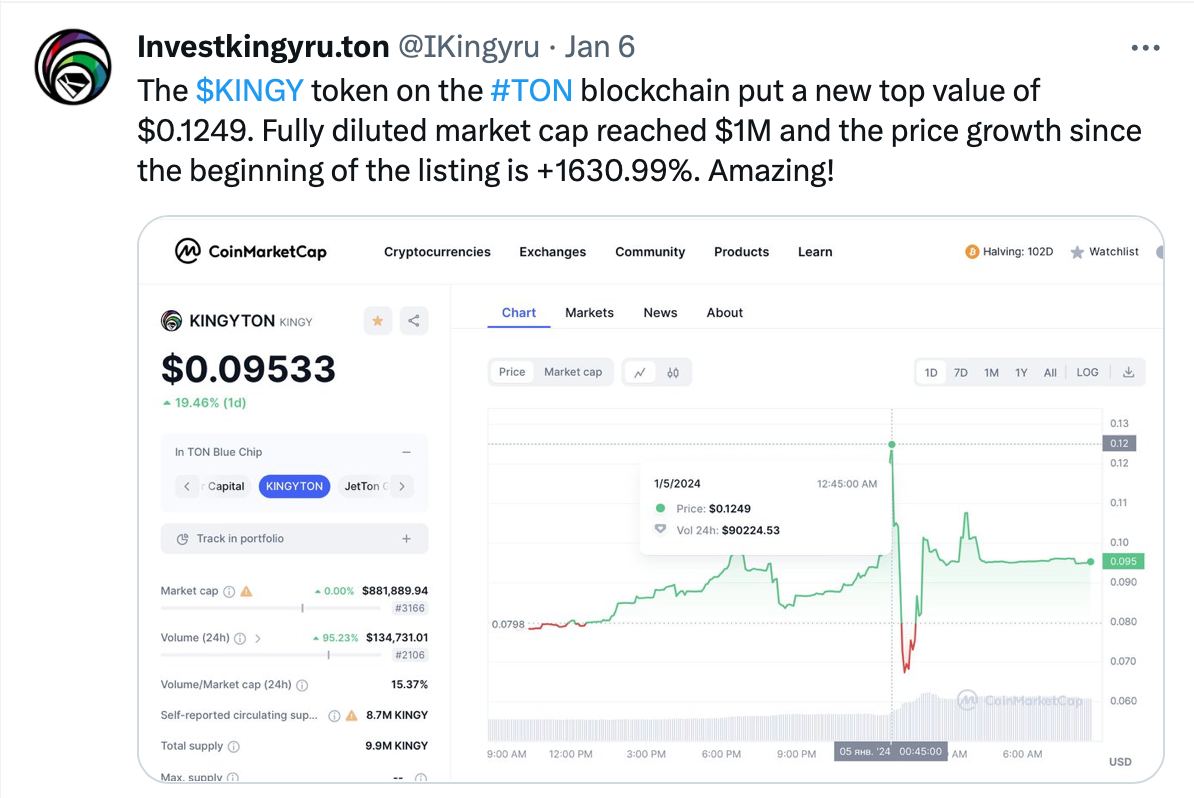Click the Investkingyru.ton profile avatar

click(x=73, y=67)
